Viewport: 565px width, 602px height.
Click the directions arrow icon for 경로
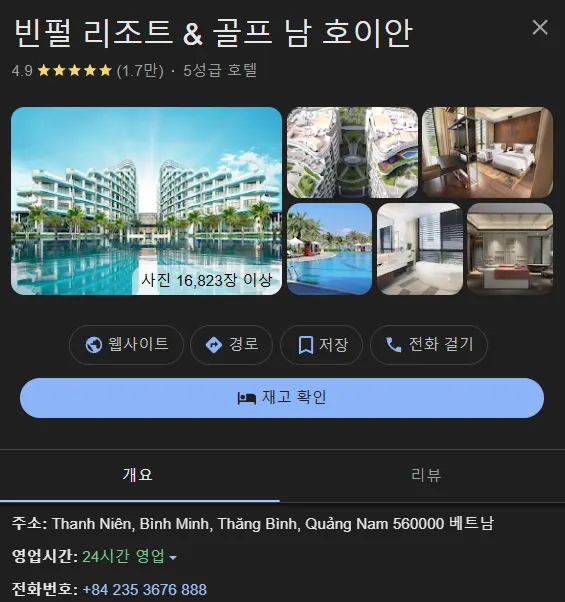(214, 345)
